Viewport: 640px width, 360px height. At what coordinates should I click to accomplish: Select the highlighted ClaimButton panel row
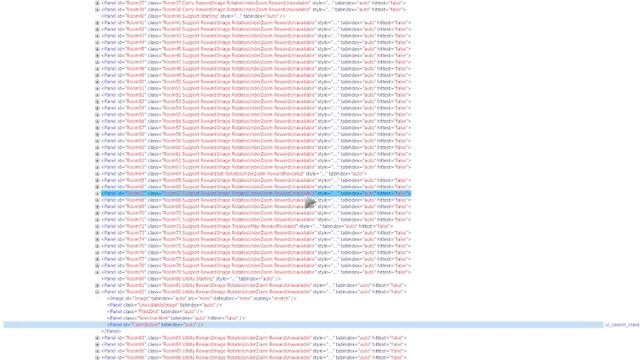(x=303, y=325)
